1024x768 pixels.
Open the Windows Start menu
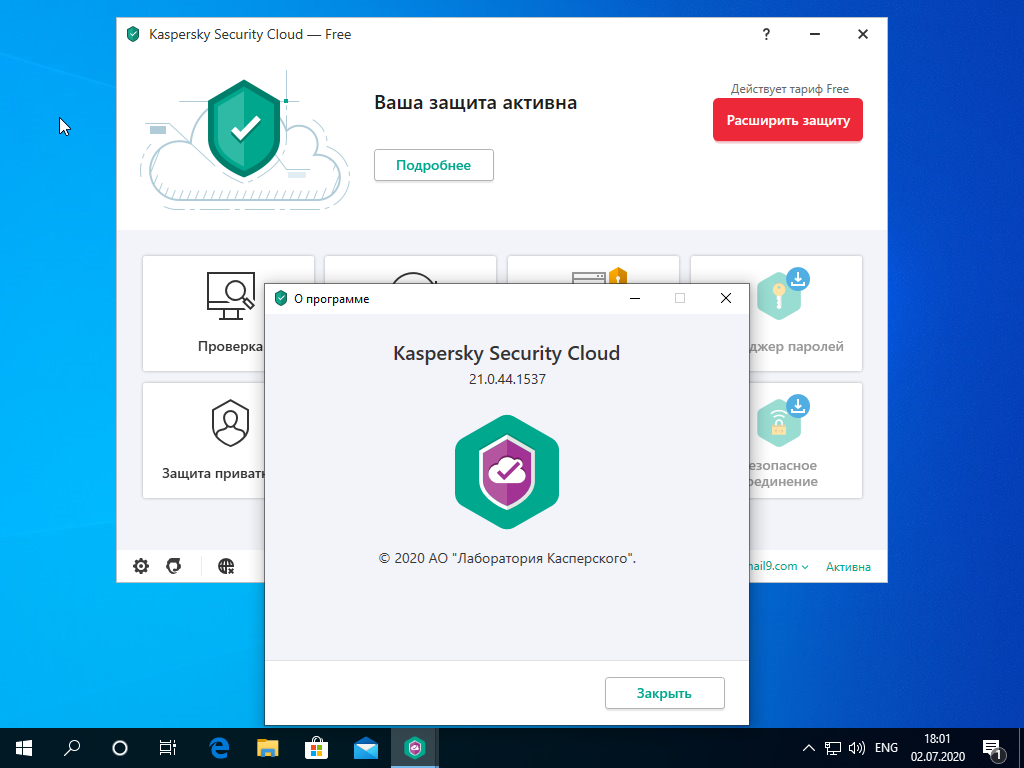(24, 748)
